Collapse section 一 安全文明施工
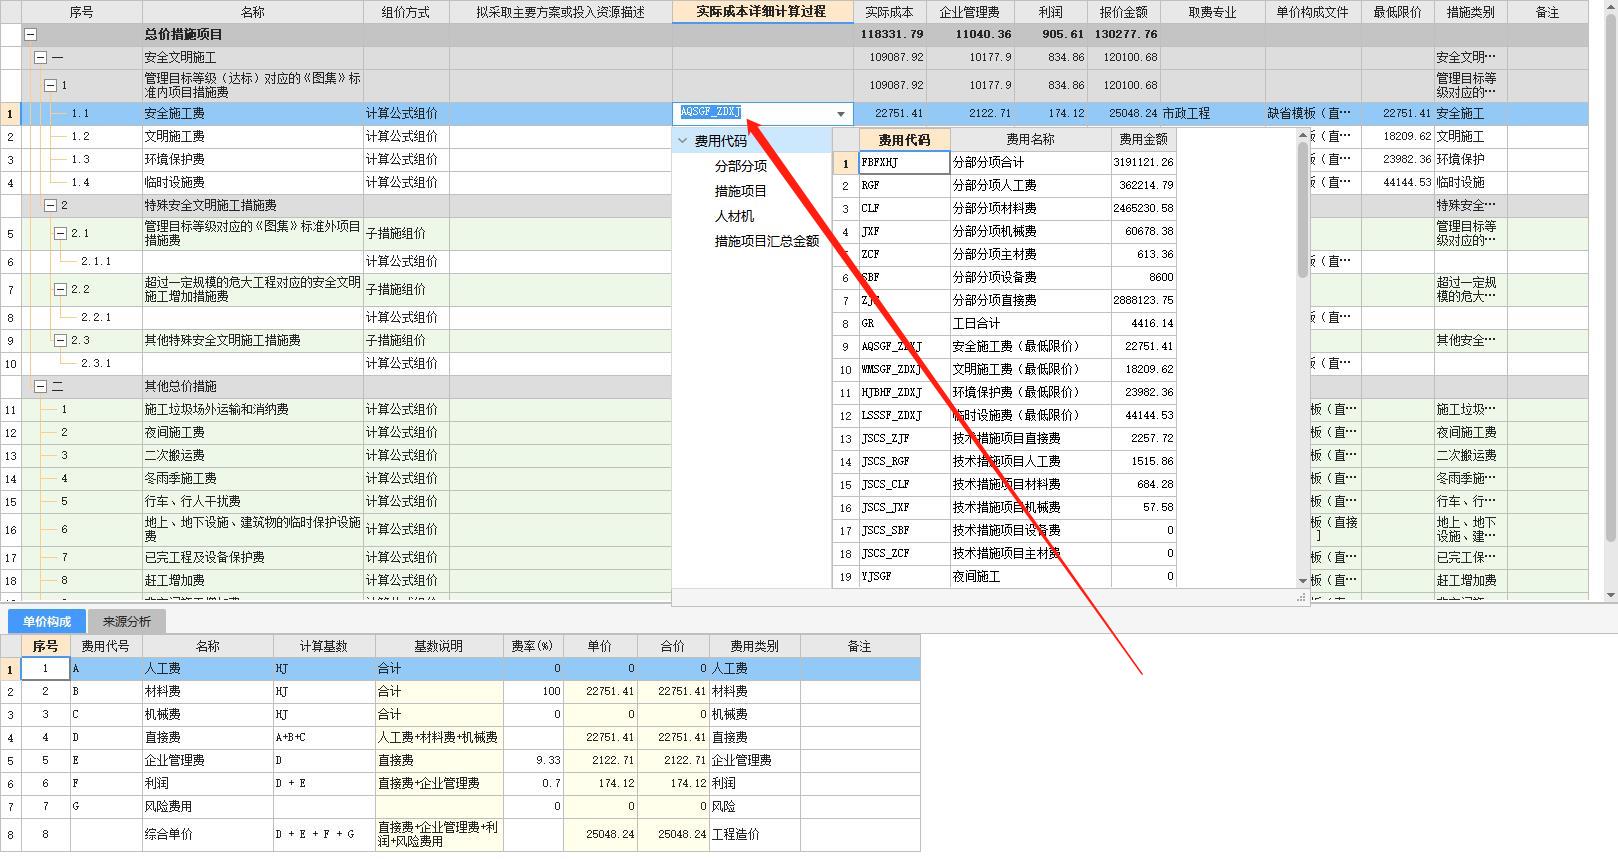1618x859 pixels. point(40,57)
